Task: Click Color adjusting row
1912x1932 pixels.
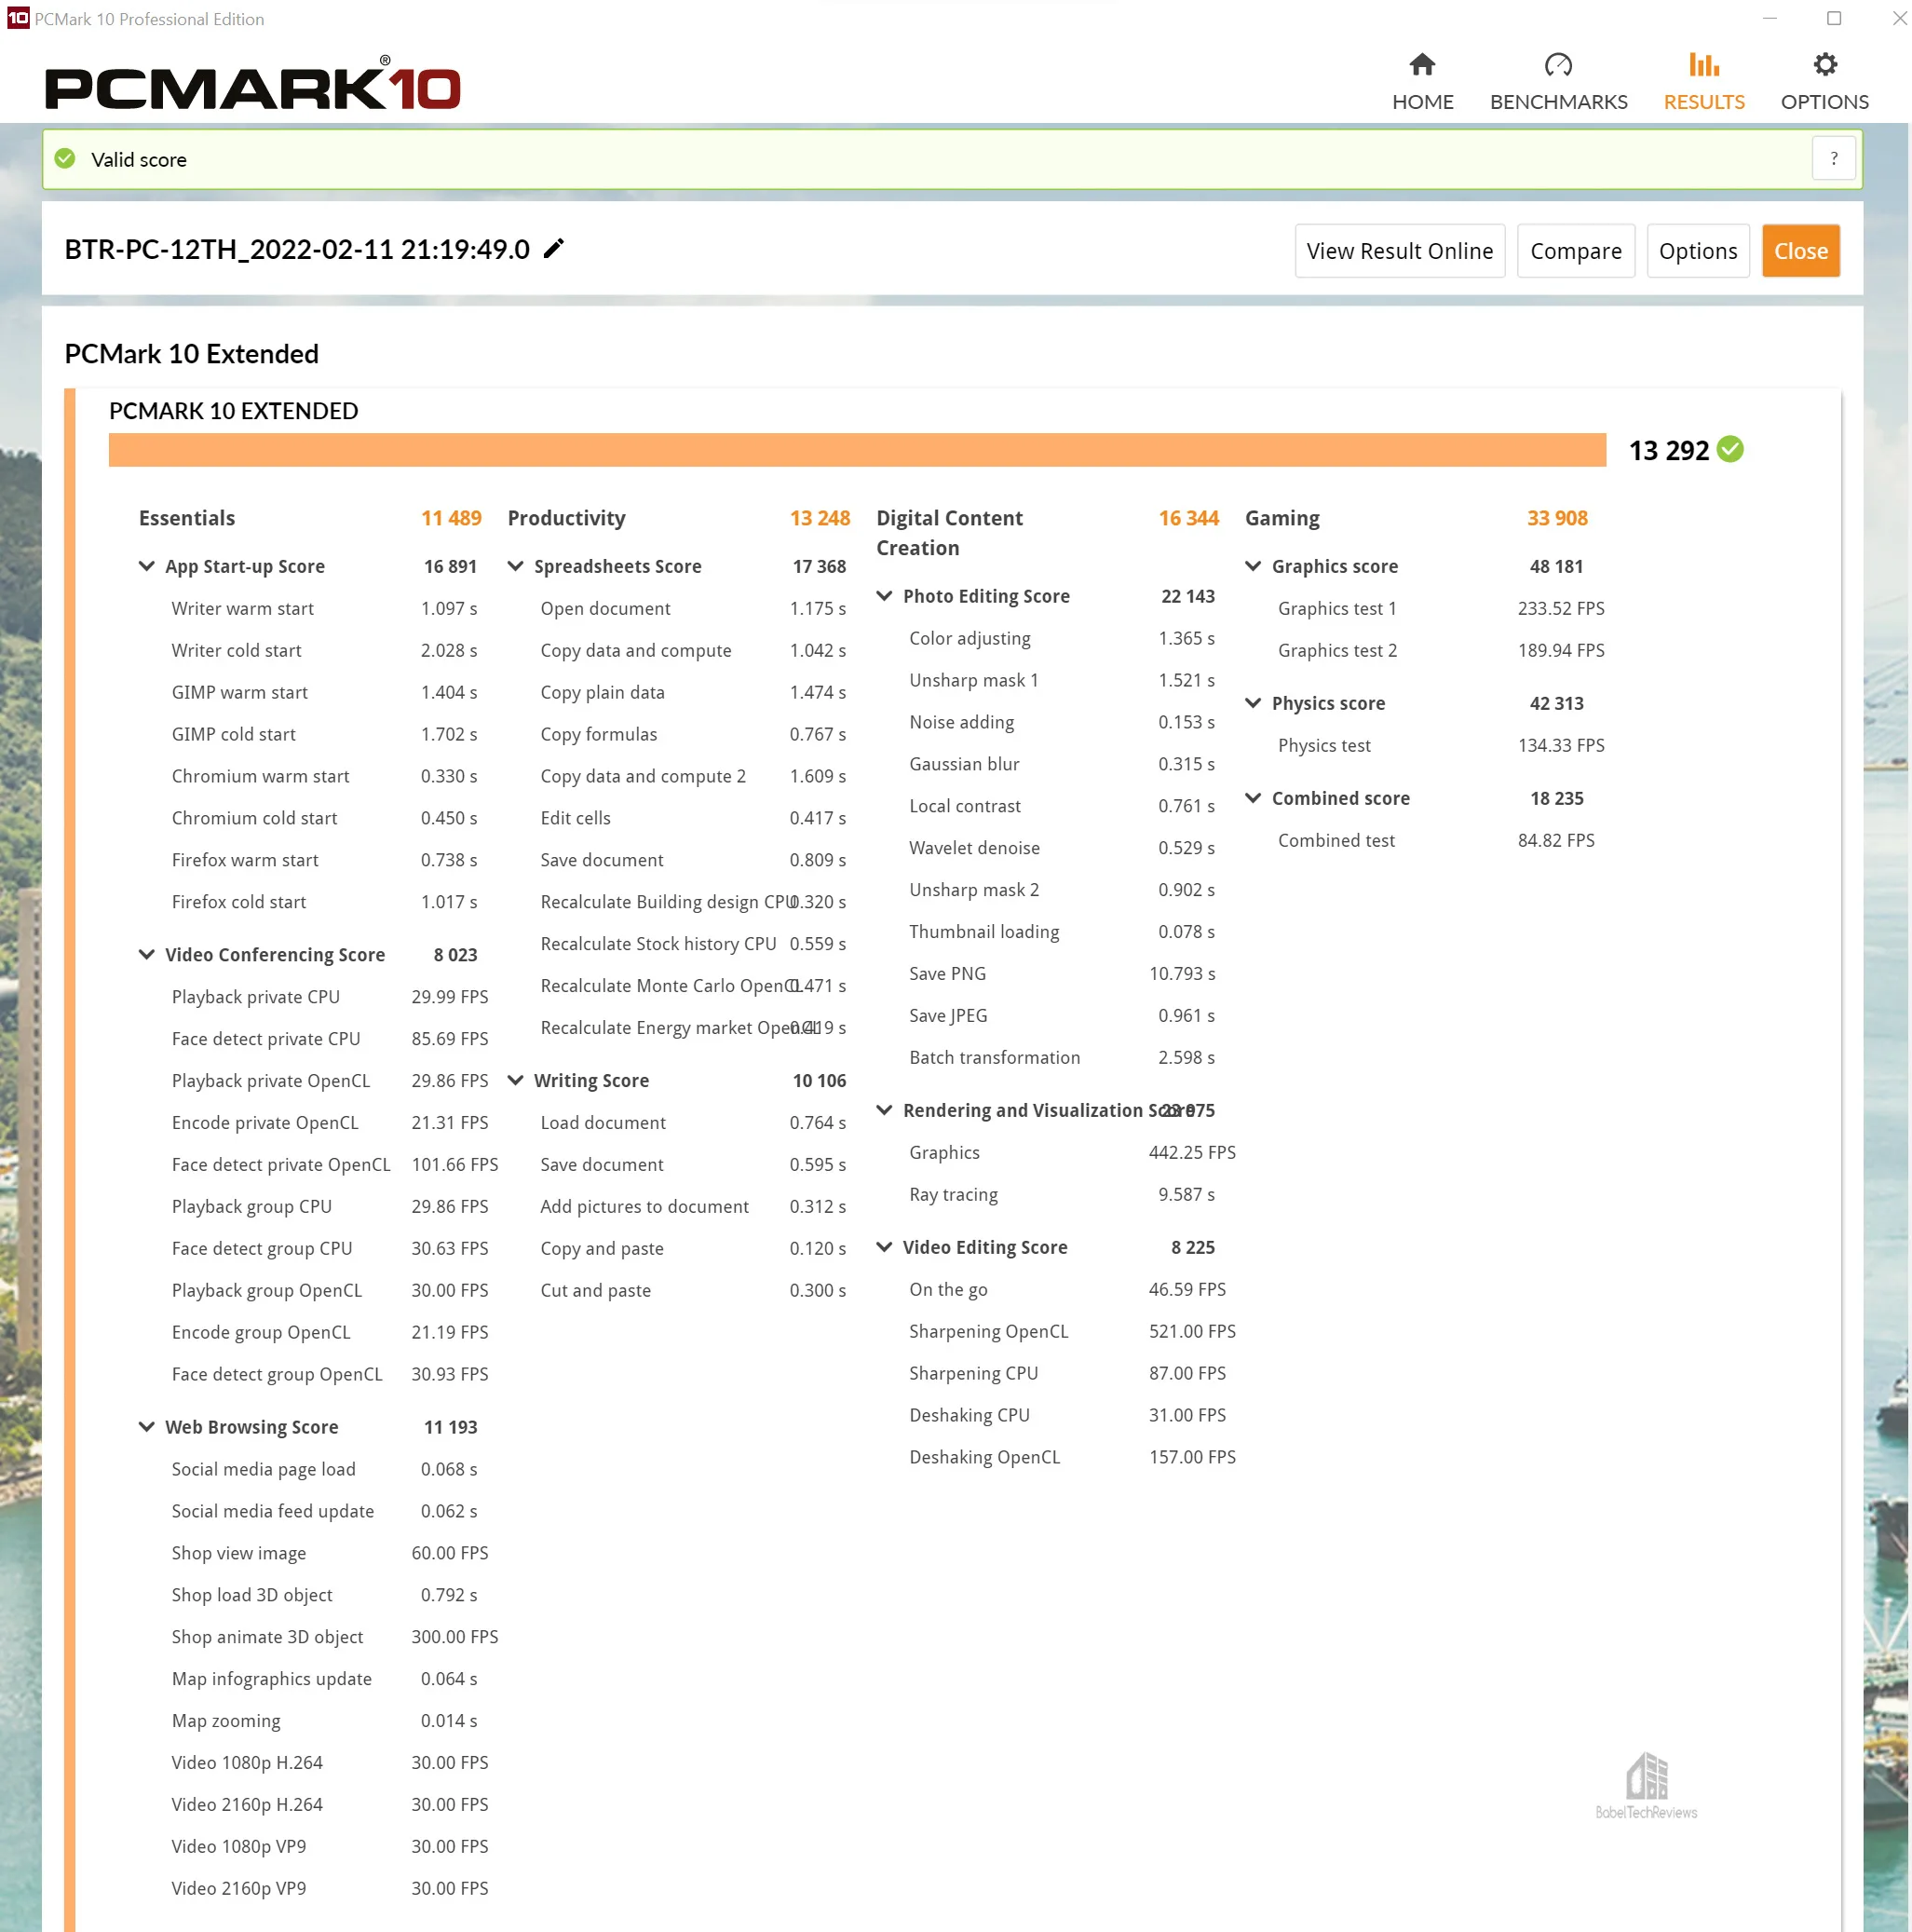Action: point(1062,639)
